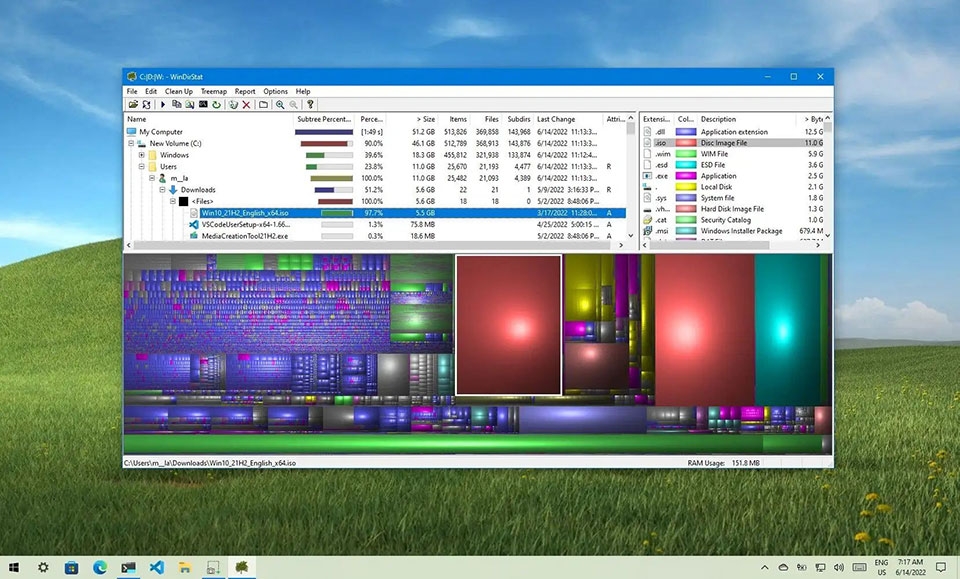
Task: Click the Command Prompt Here toolbar icon
Action: 203,104
